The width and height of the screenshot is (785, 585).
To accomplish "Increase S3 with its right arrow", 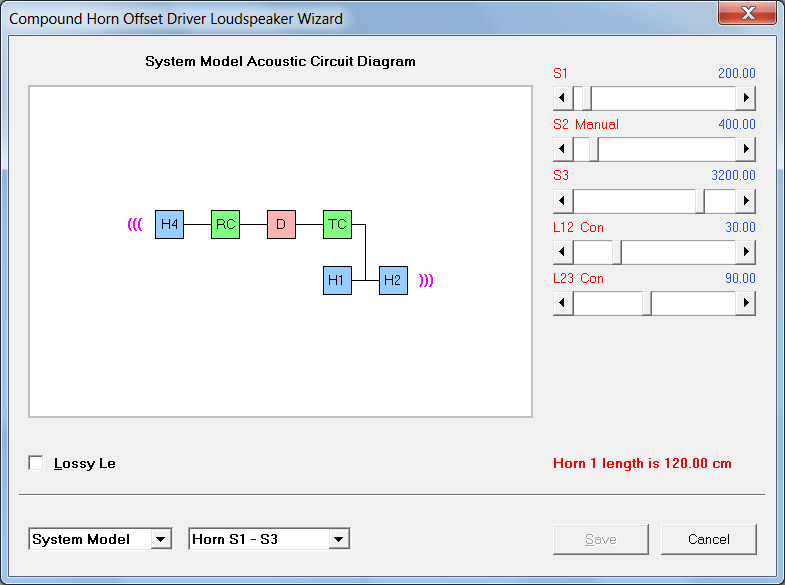I will 745,201.
